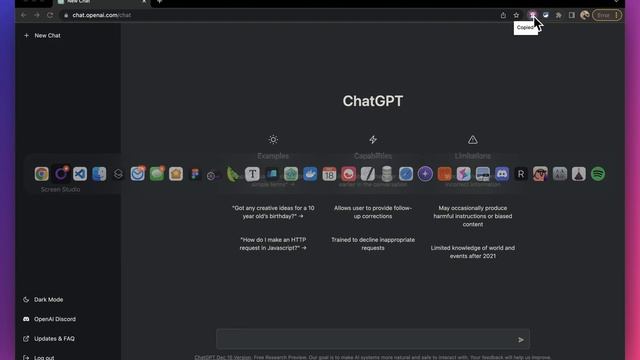640x360 pixels.
Task: Click the pink extension icon in toolbar
Action: [532, 15]
